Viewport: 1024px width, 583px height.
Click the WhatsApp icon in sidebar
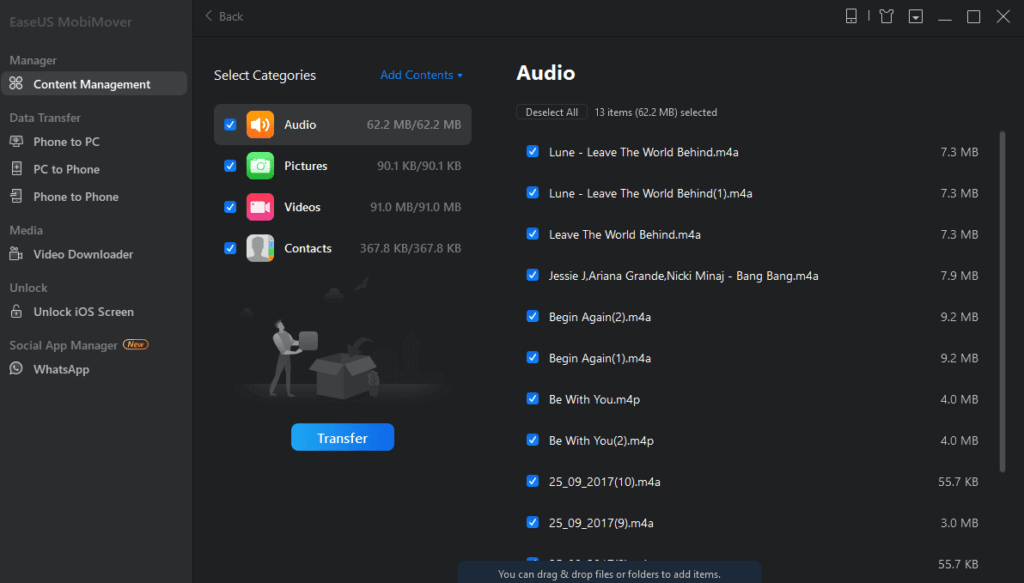(16, 369)
